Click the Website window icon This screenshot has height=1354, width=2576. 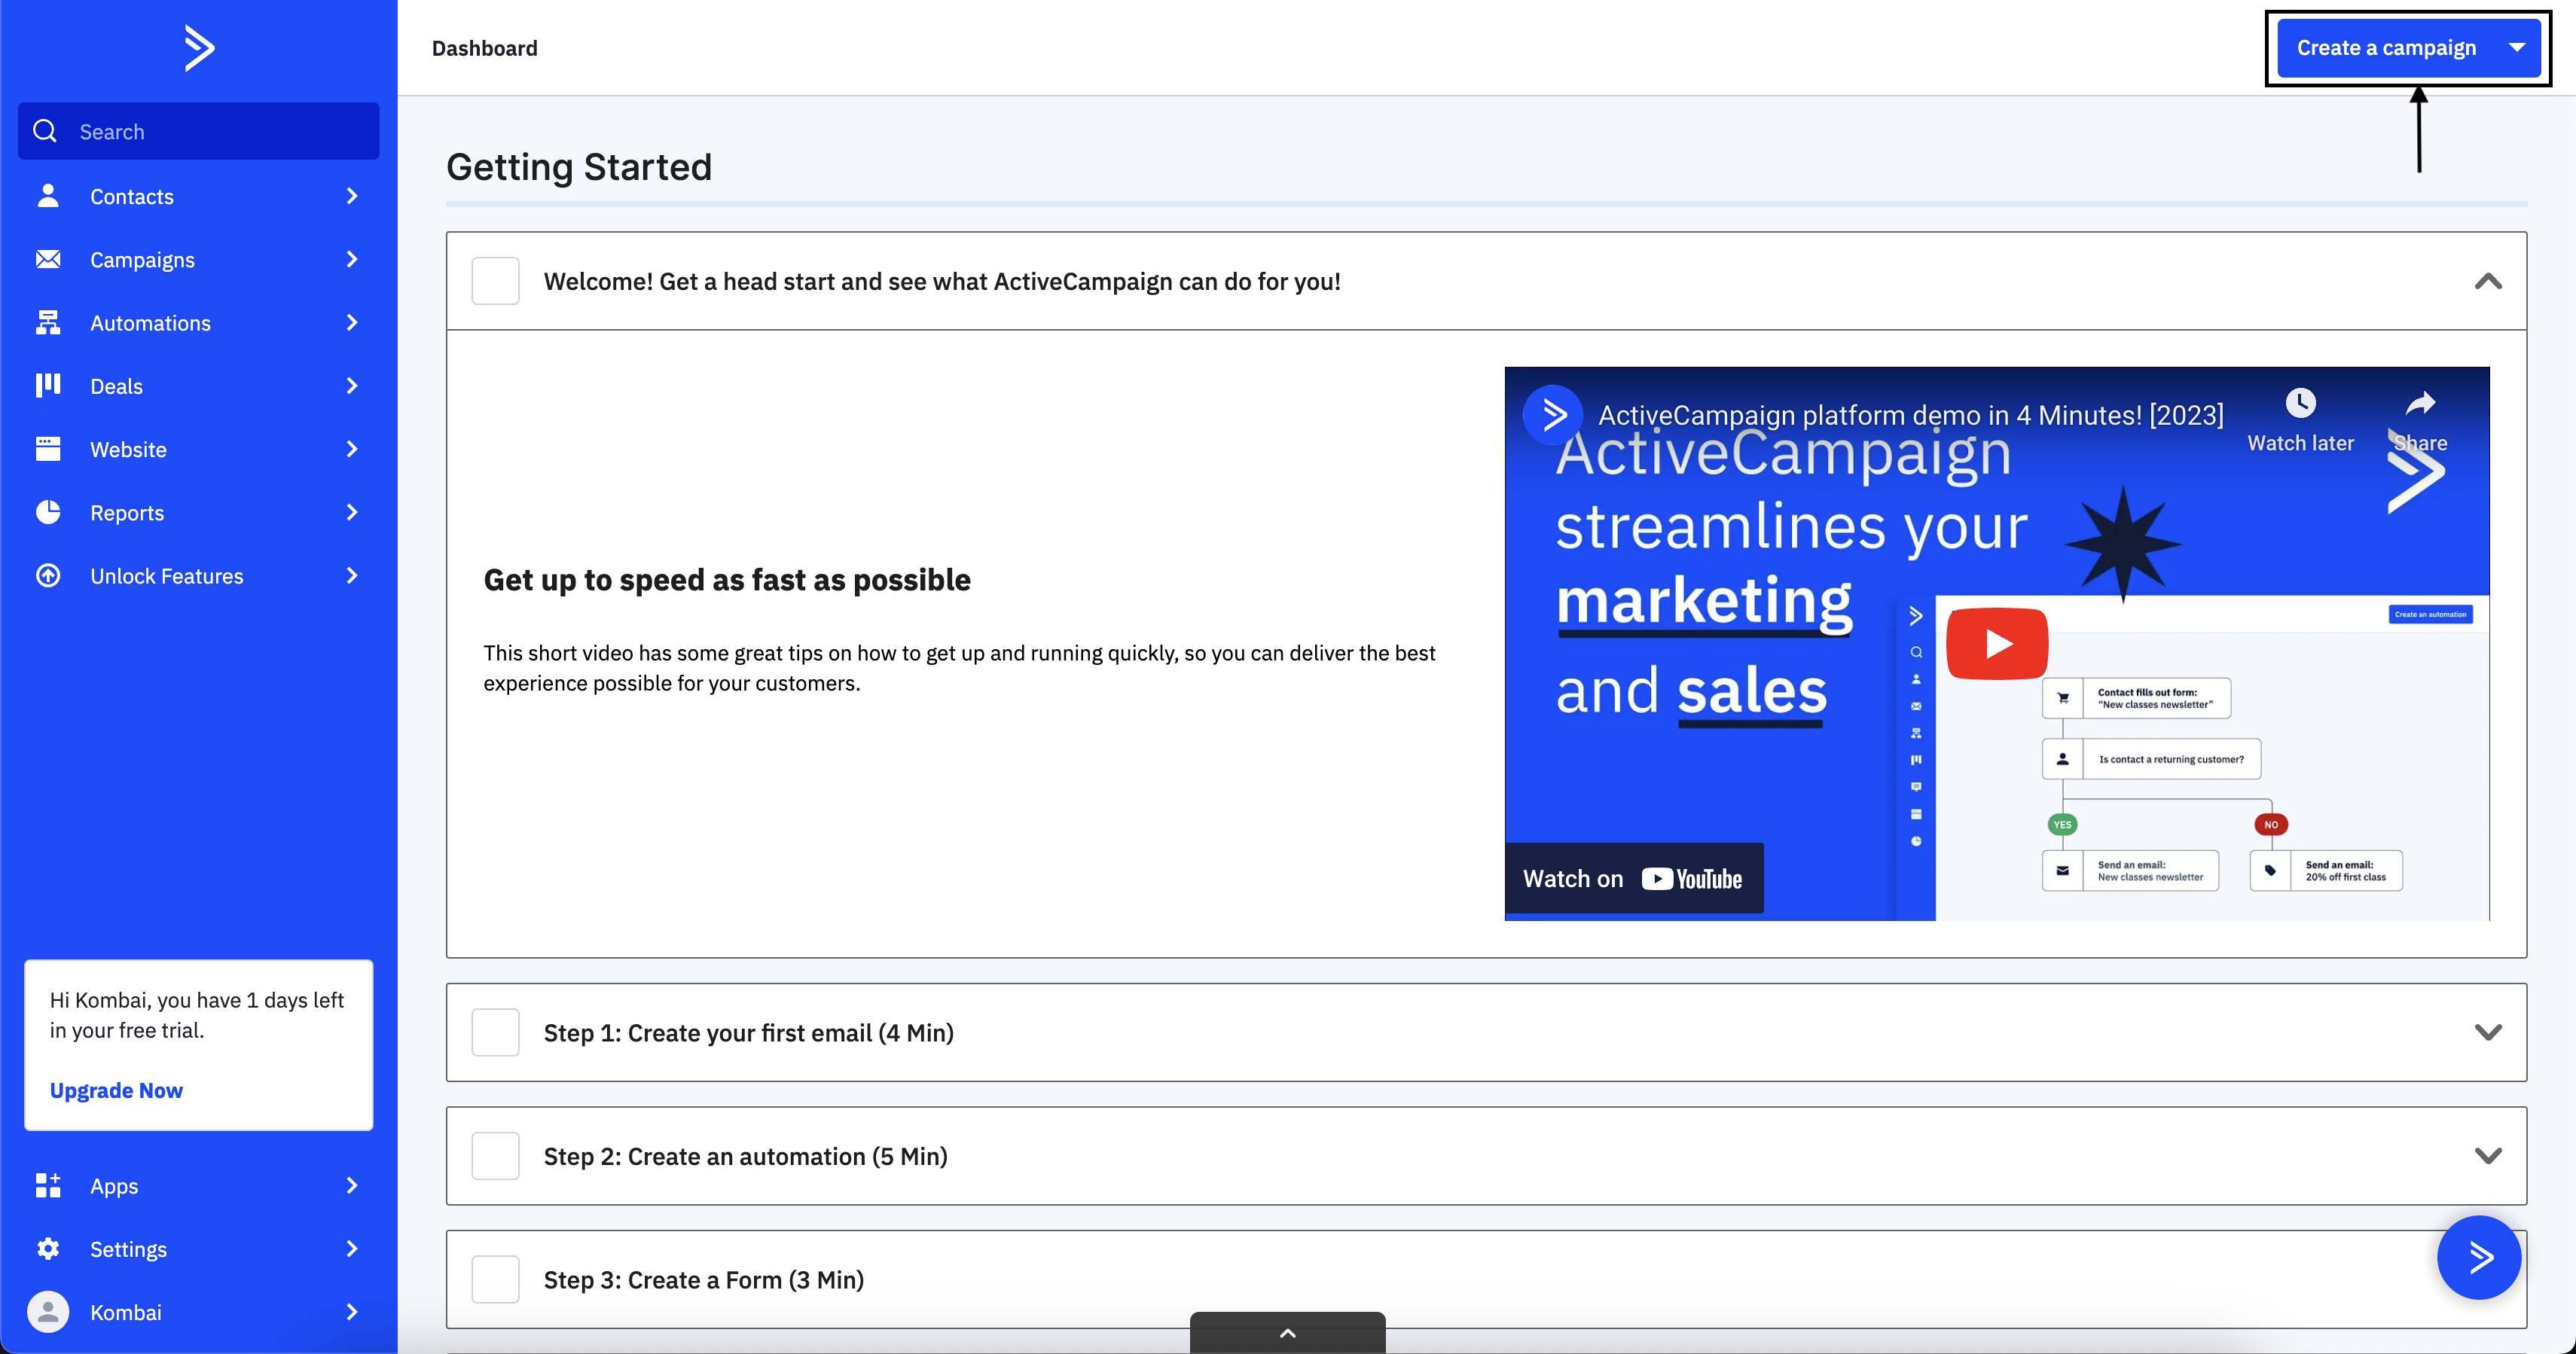coord(48,449)
